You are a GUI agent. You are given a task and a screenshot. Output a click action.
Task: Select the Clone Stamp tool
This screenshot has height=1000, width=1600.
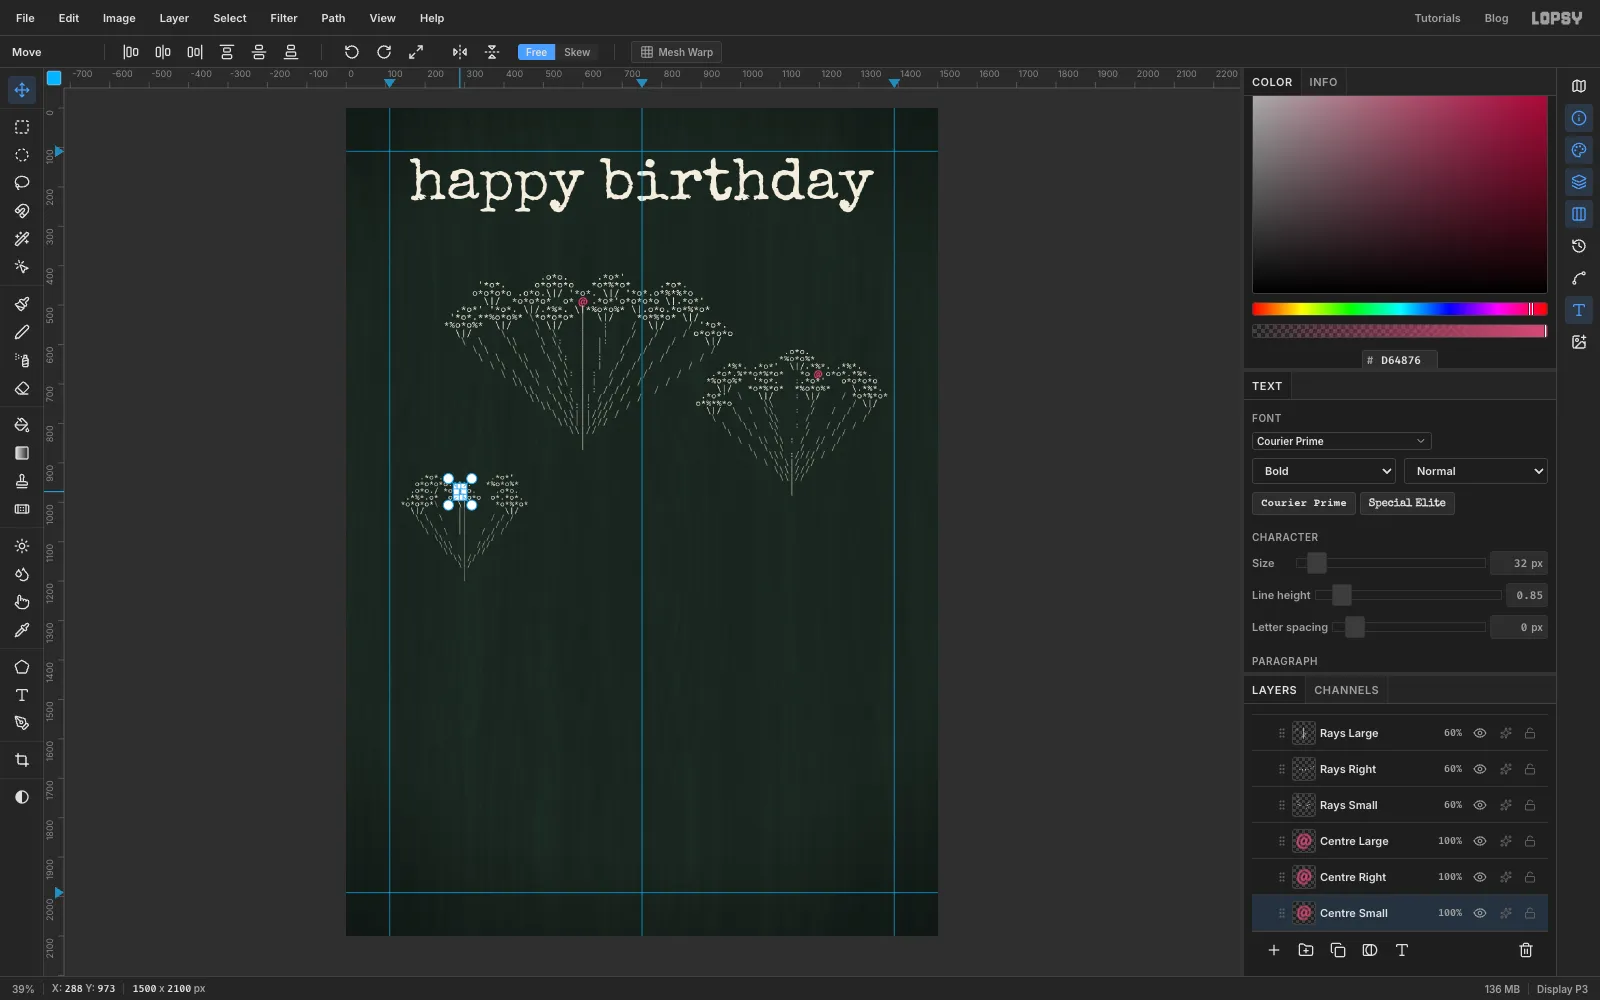(22, 481)
